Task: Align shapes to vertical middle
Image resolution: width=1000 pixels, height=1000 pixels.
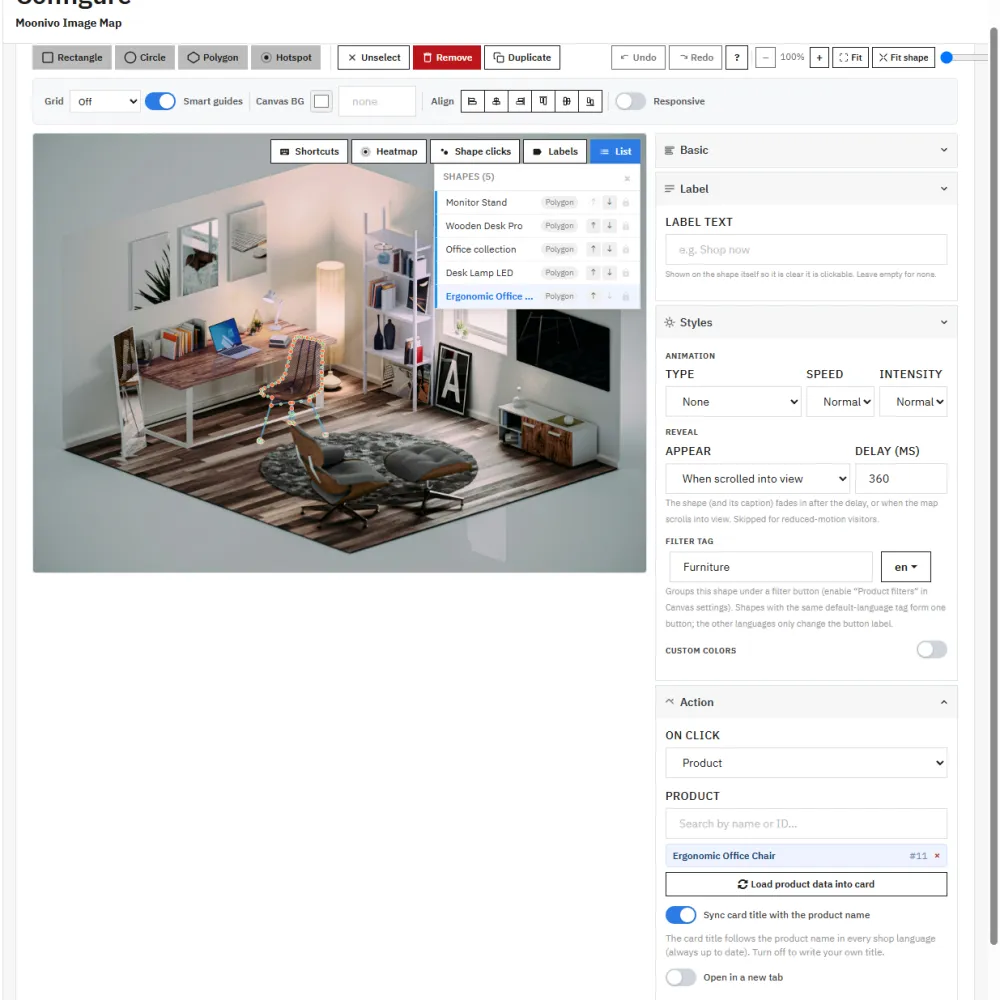Action: tap(567, 101)
